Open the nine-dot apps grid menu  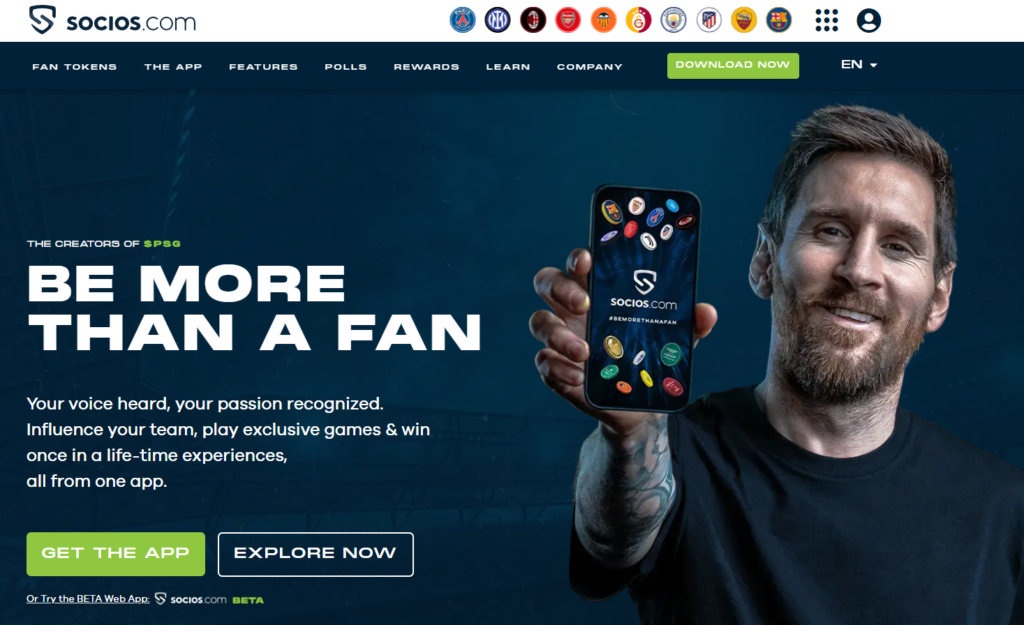point(827,20)
